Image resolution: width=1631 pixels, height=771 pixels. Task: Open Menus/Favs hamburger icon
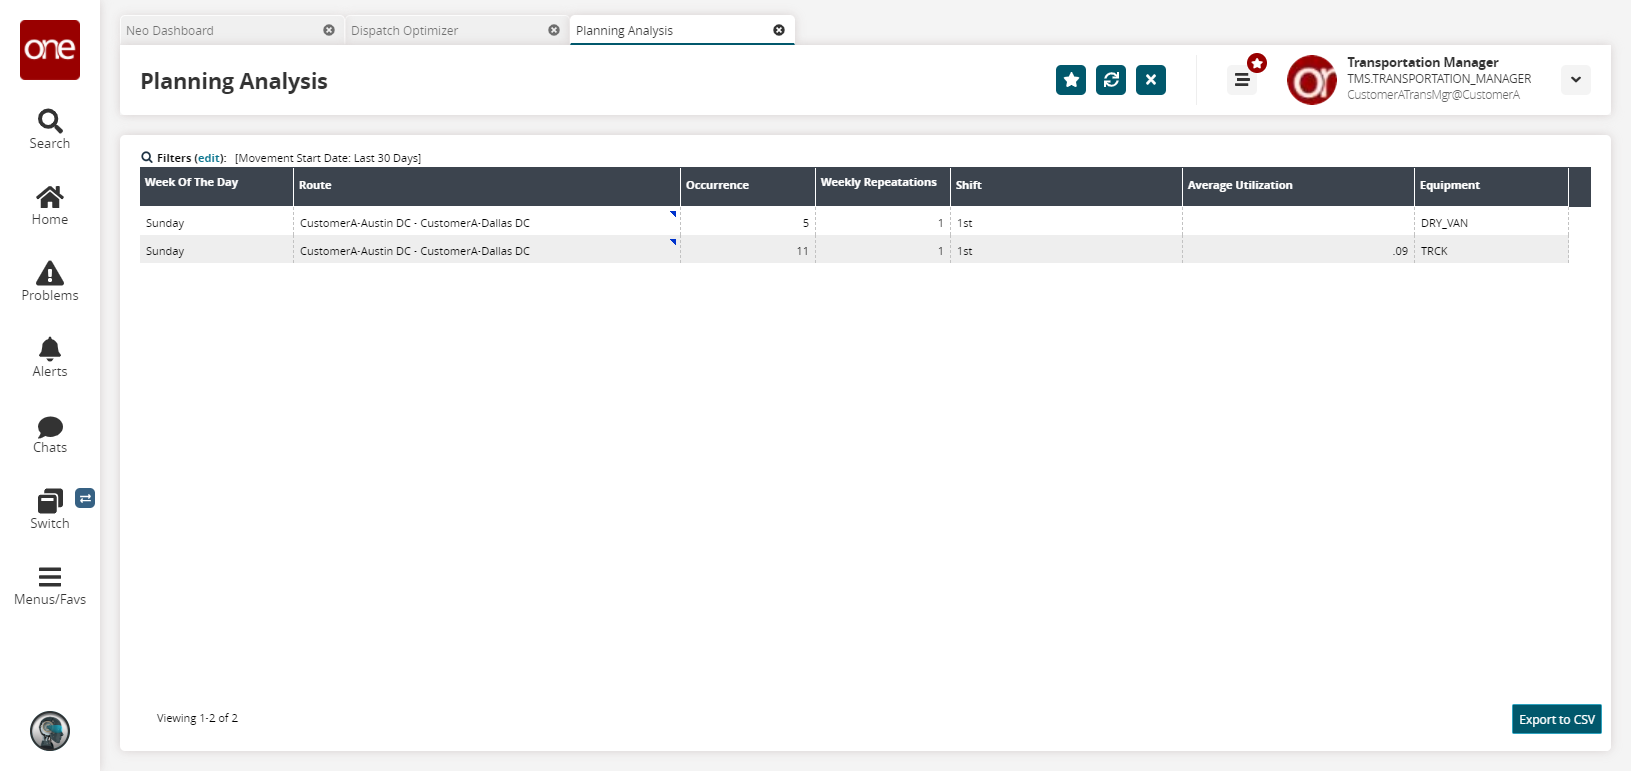coord(50,585)
